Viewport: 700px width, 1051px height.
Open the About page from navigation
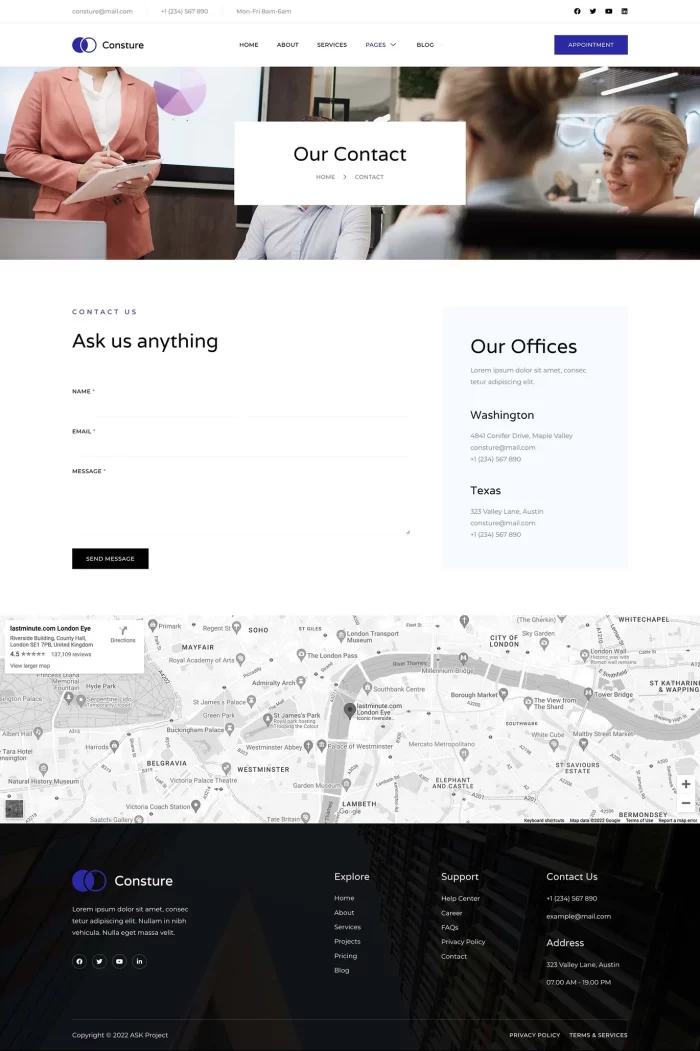[x=287, y=45]
